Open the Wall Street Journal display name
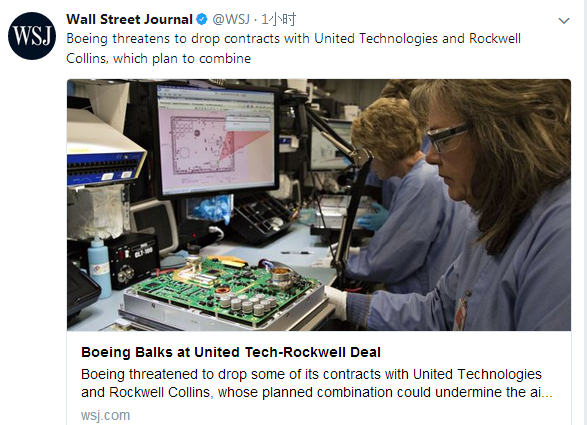587x425 pixels. pyautogui.click(x=129, y=19)
